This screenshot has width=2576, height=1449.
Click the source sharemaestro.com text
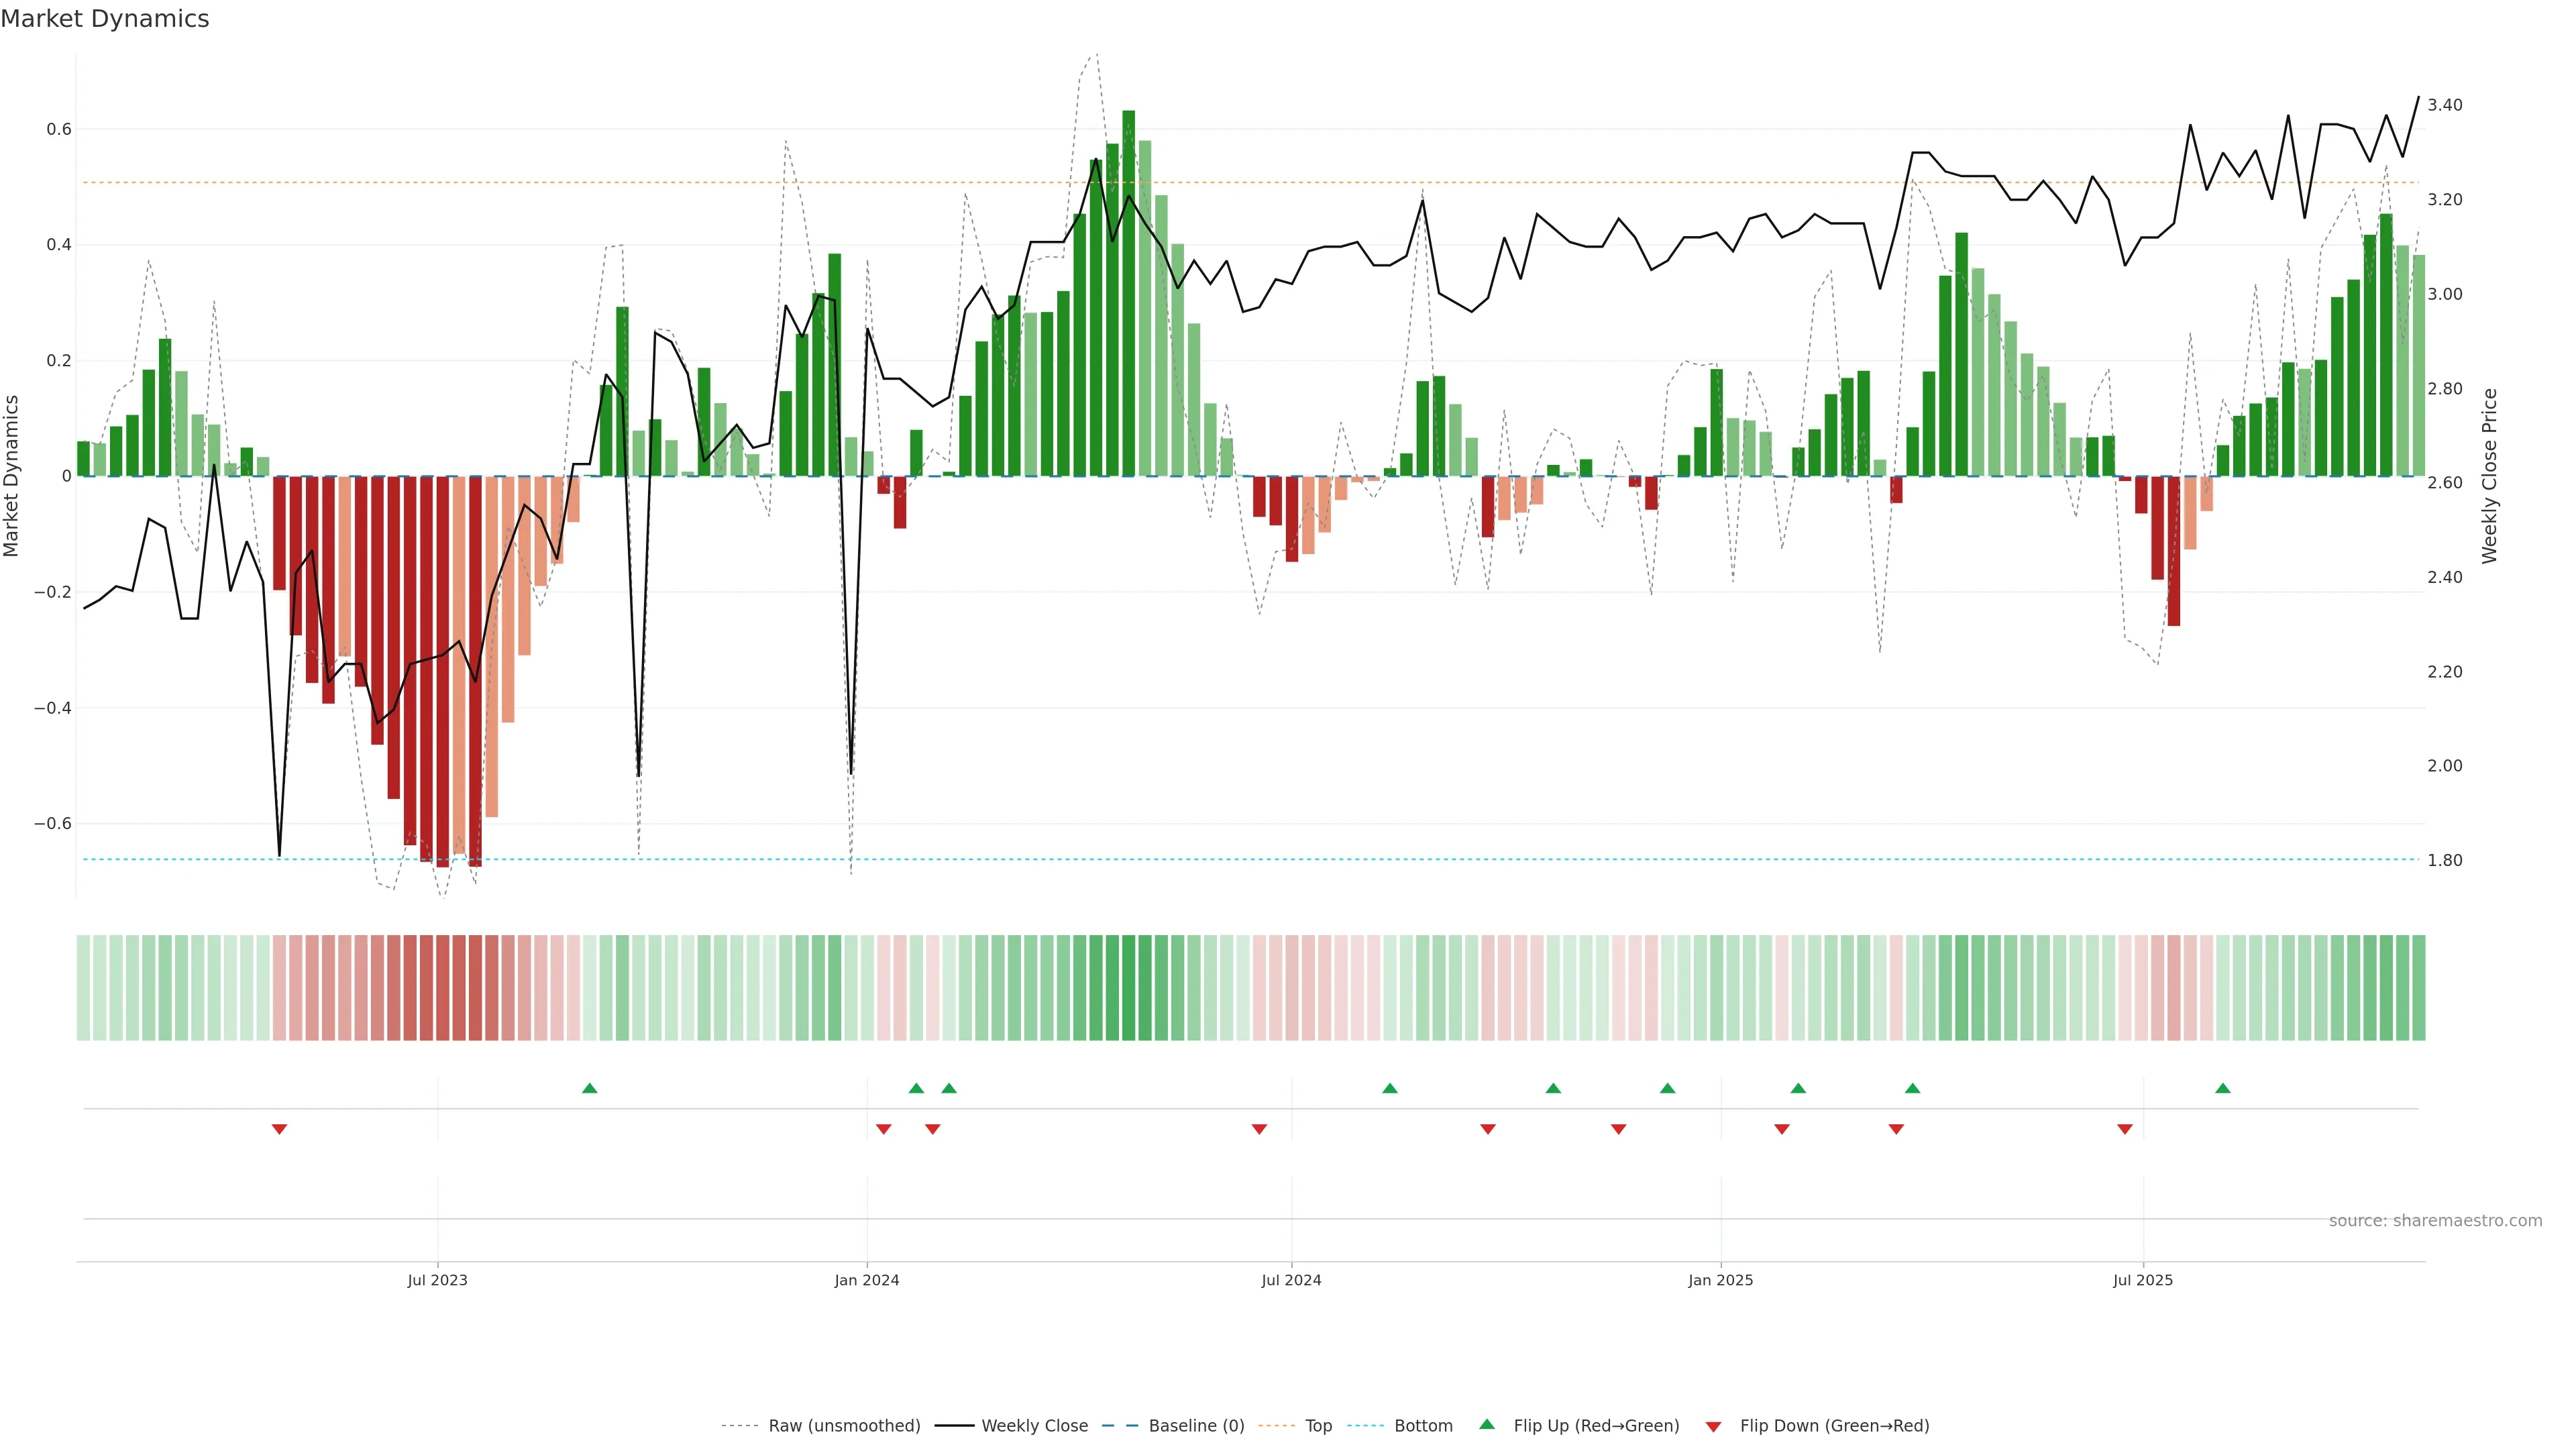[x=2435, y=1221]
